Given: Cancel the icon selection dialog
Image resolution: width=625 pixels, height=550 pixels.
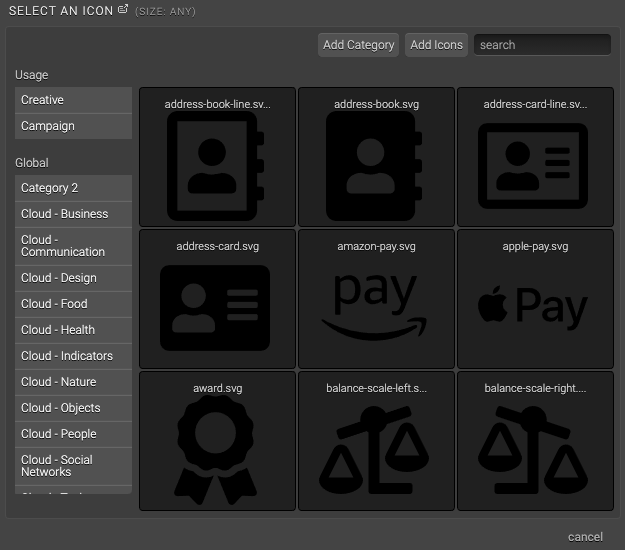Looking at the screenshot, I should click(x=585, y=537).
